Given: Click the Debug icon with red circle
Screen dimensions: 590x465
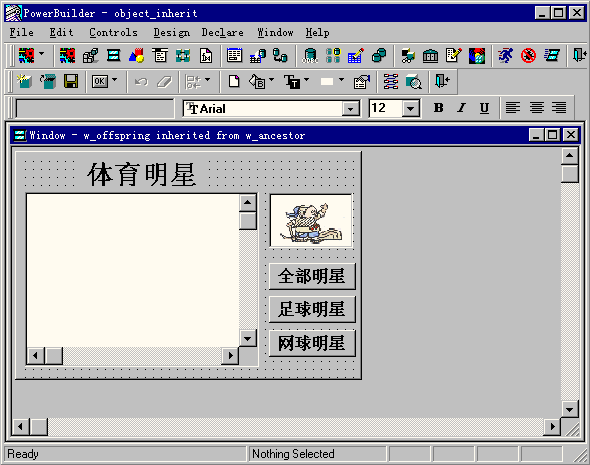Looking at the screenshot, I should point(528,56).
